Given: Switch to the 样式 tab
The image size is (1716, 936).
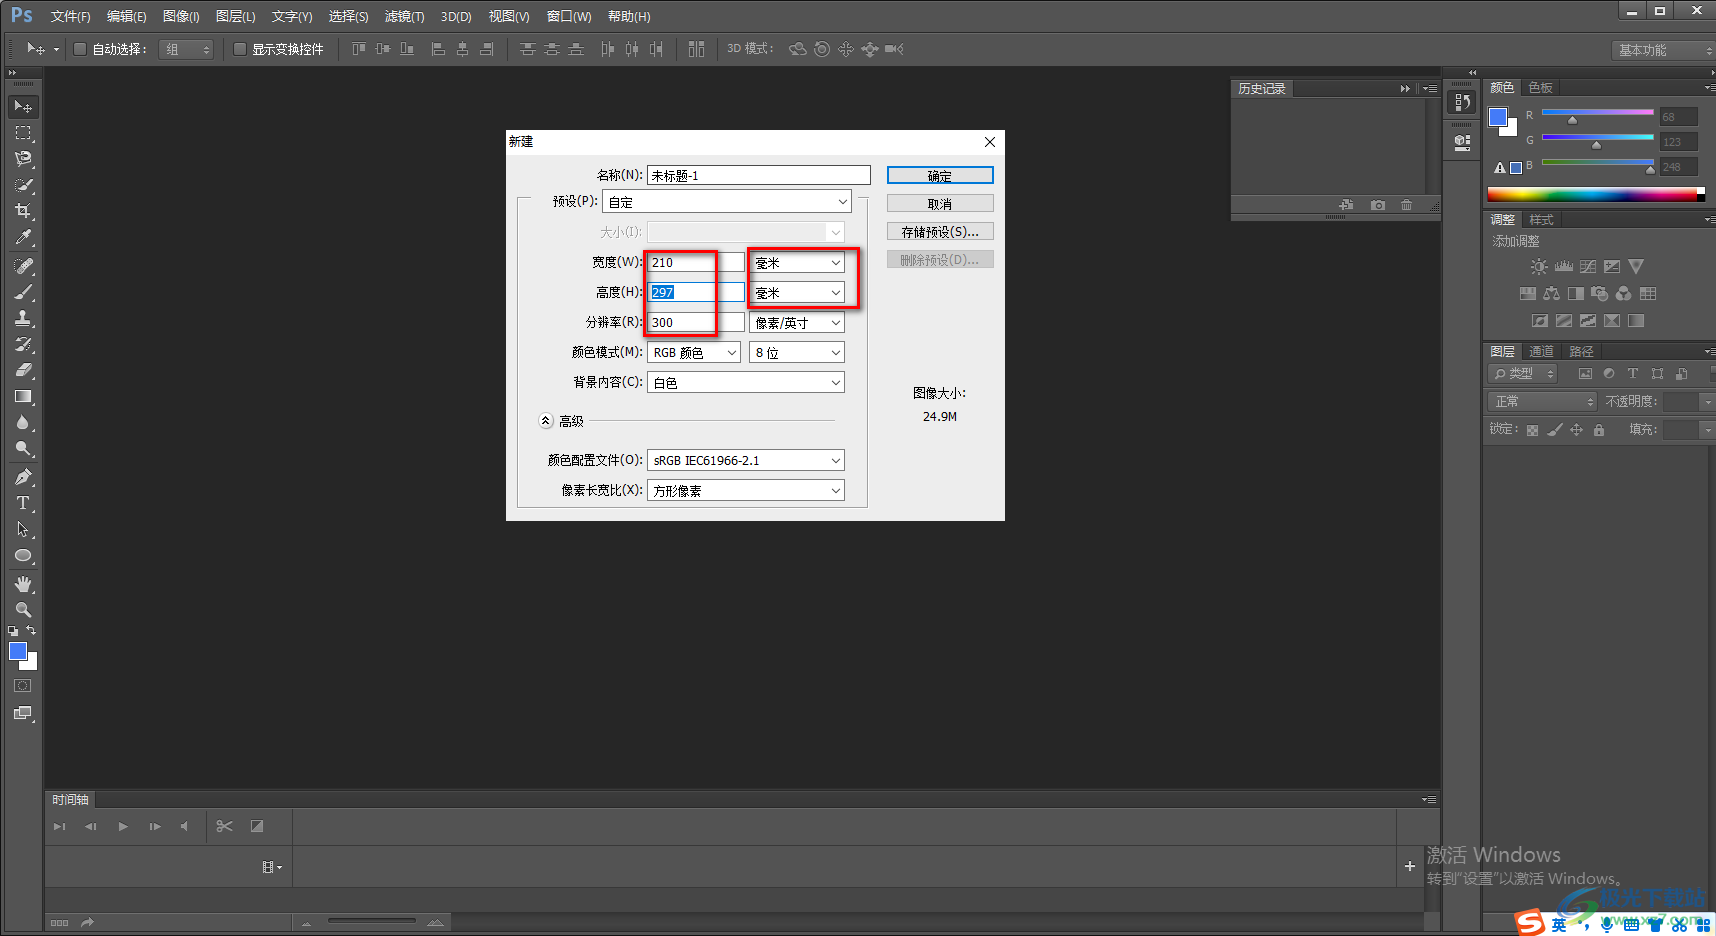Looking at the screenshot, I should 1541,220.
